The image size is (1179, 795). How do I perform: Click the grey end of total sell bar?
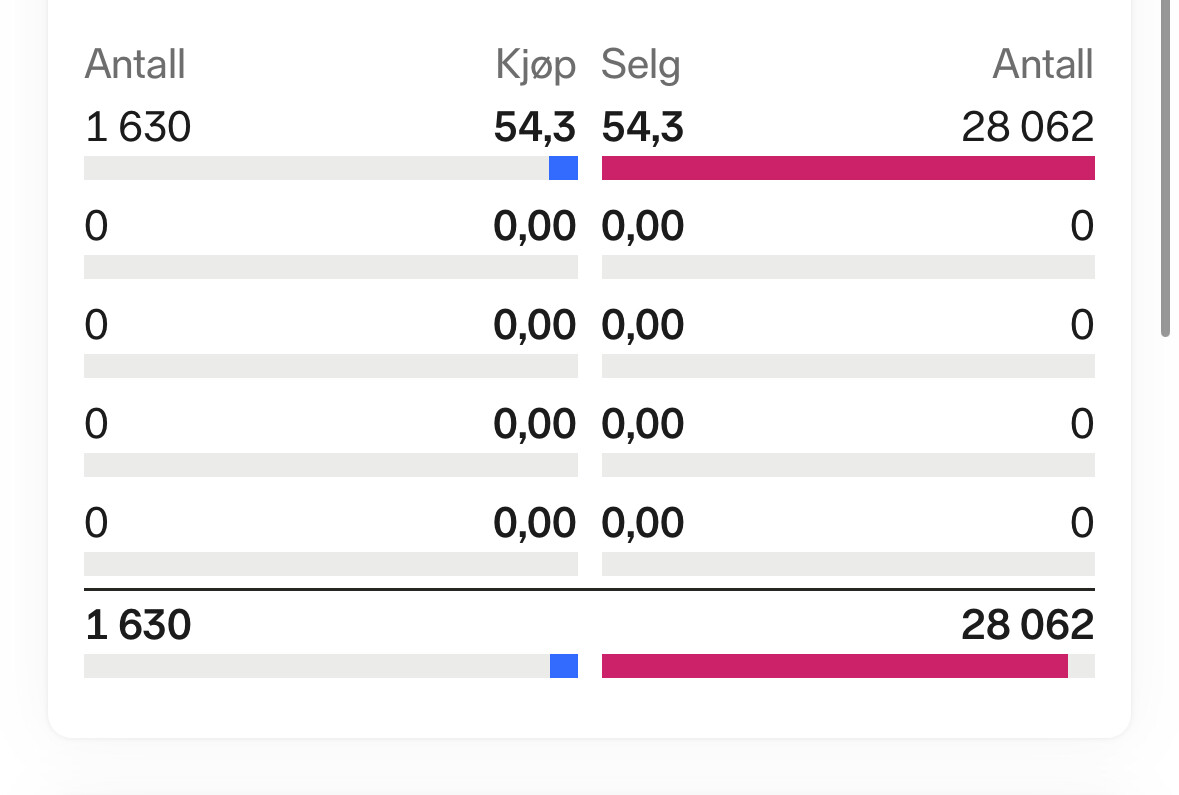(1081, 666)
